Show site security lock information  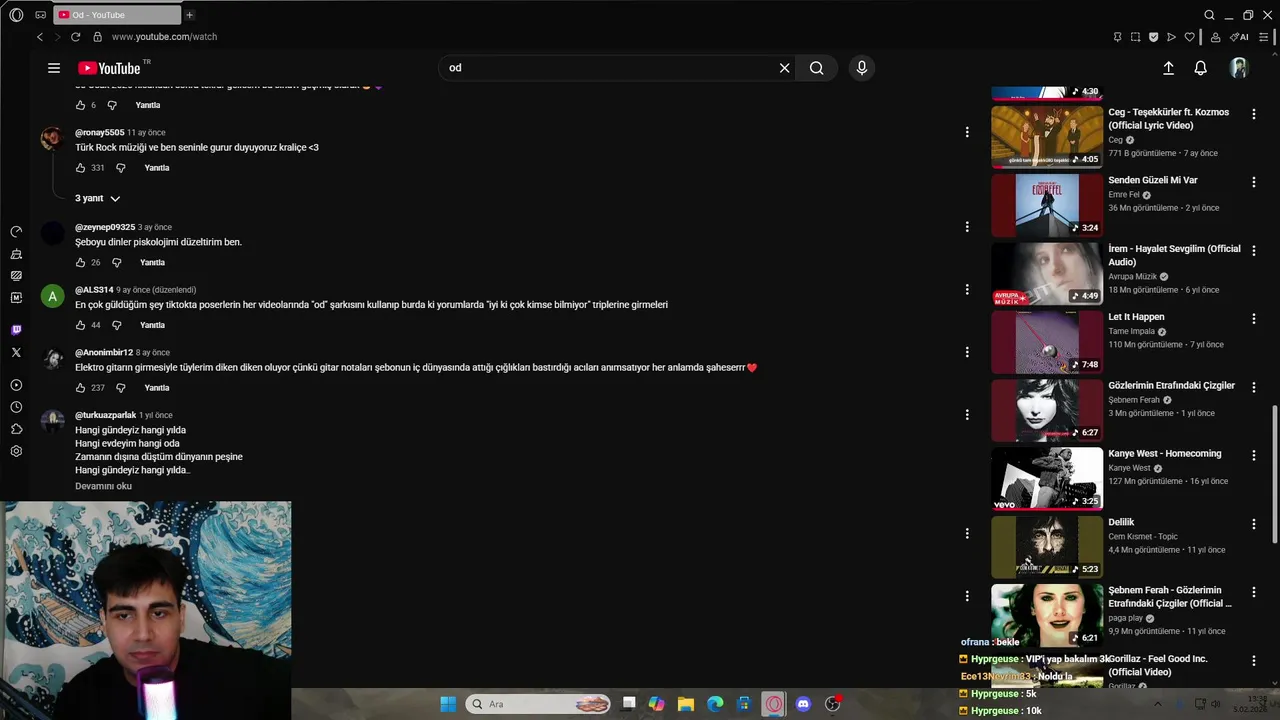[x=97, y=37]
